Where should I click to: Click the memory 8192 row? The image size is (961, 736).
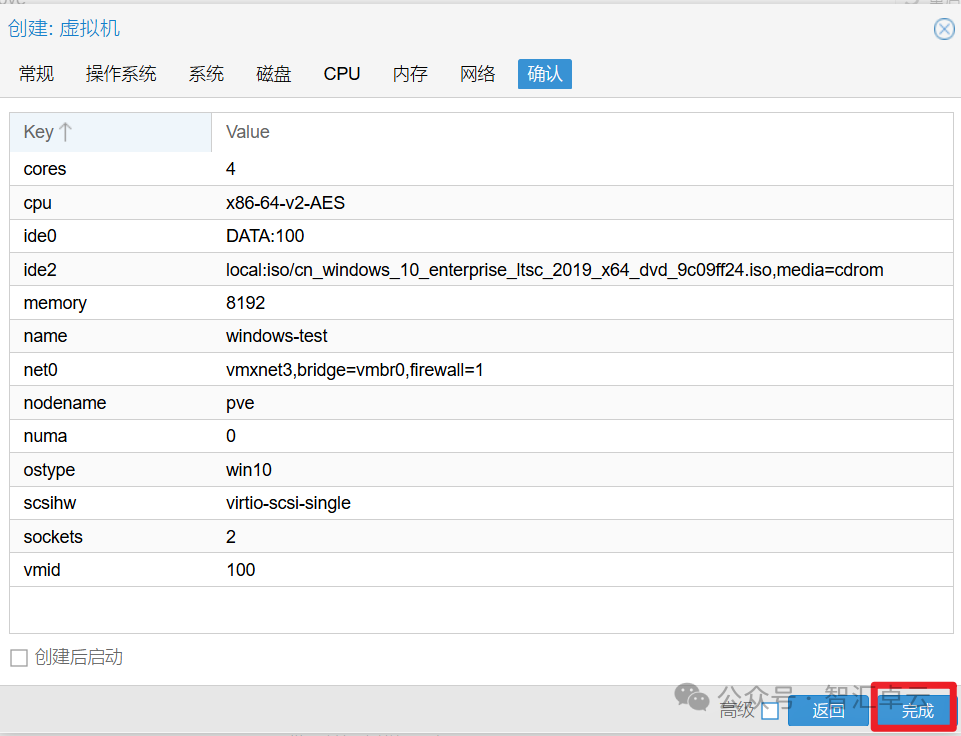[480, 303]
